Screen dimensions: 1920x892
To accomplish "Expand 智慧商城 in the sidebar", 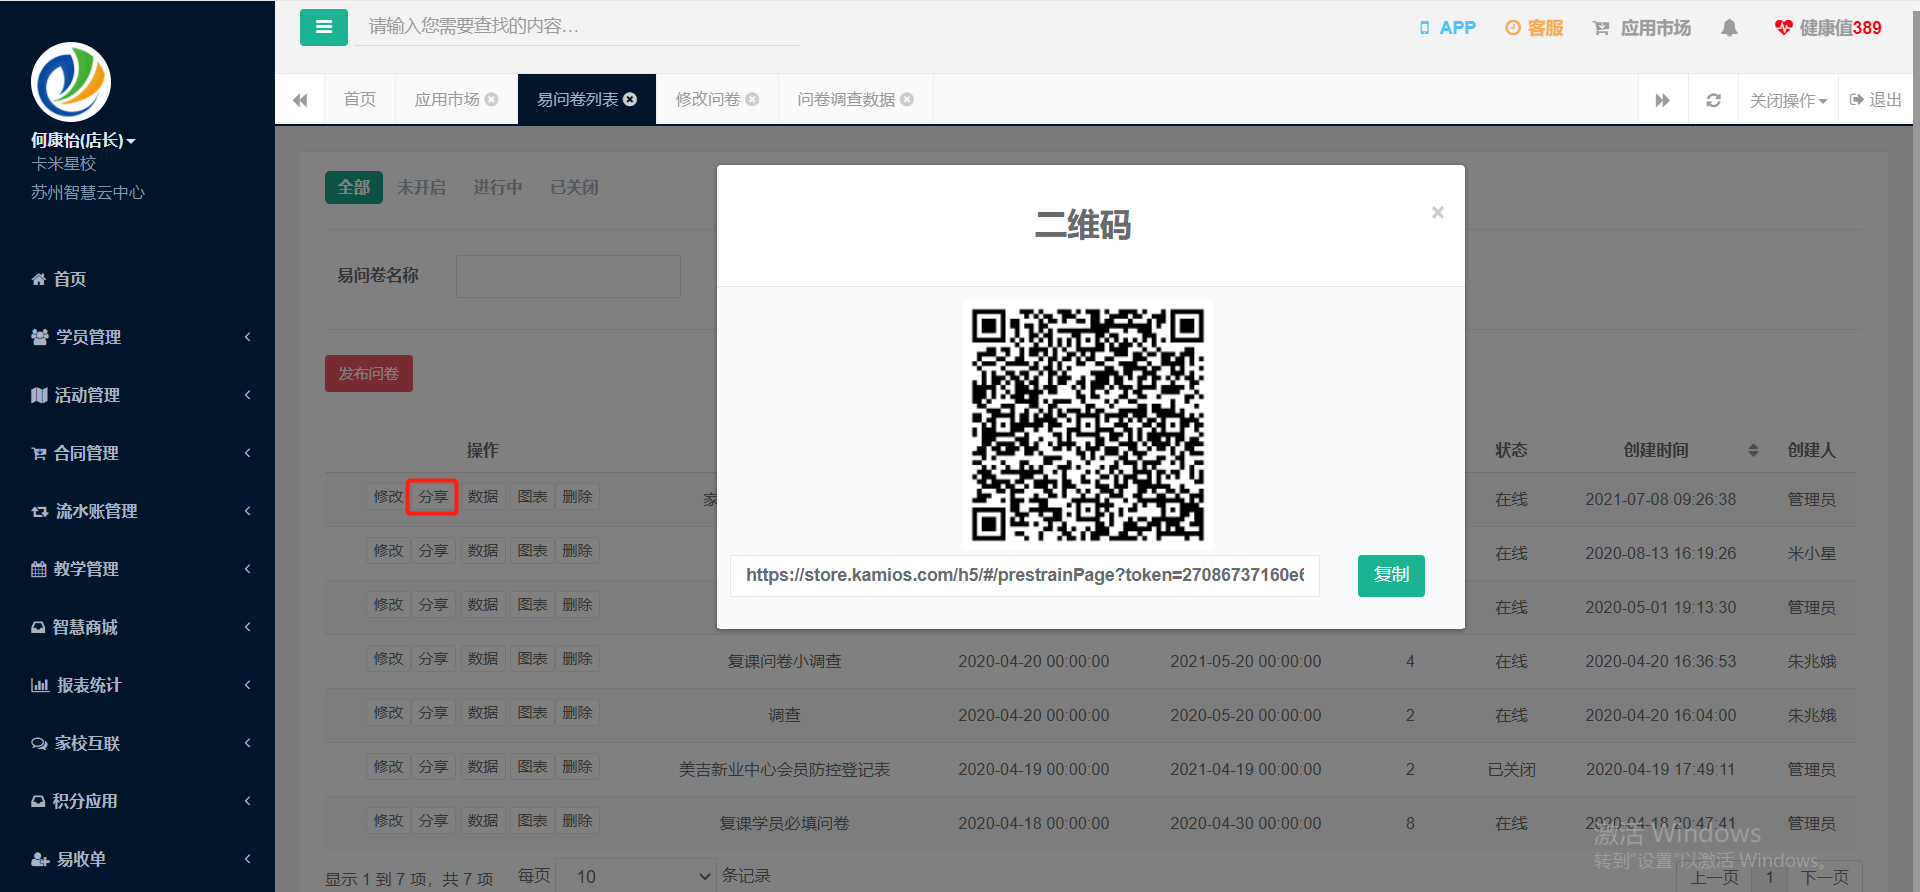I will coord(138,627).
